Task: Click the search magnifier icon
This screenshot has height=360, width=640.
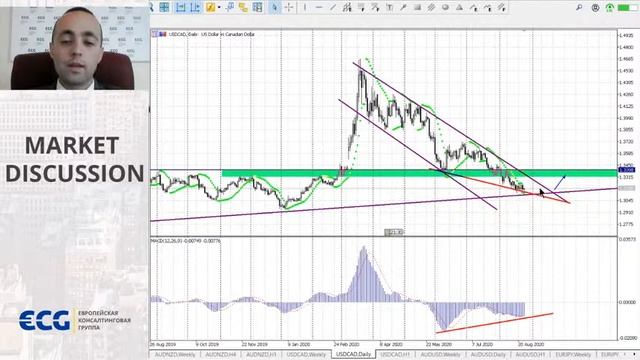Action: (x=579, y=7)
